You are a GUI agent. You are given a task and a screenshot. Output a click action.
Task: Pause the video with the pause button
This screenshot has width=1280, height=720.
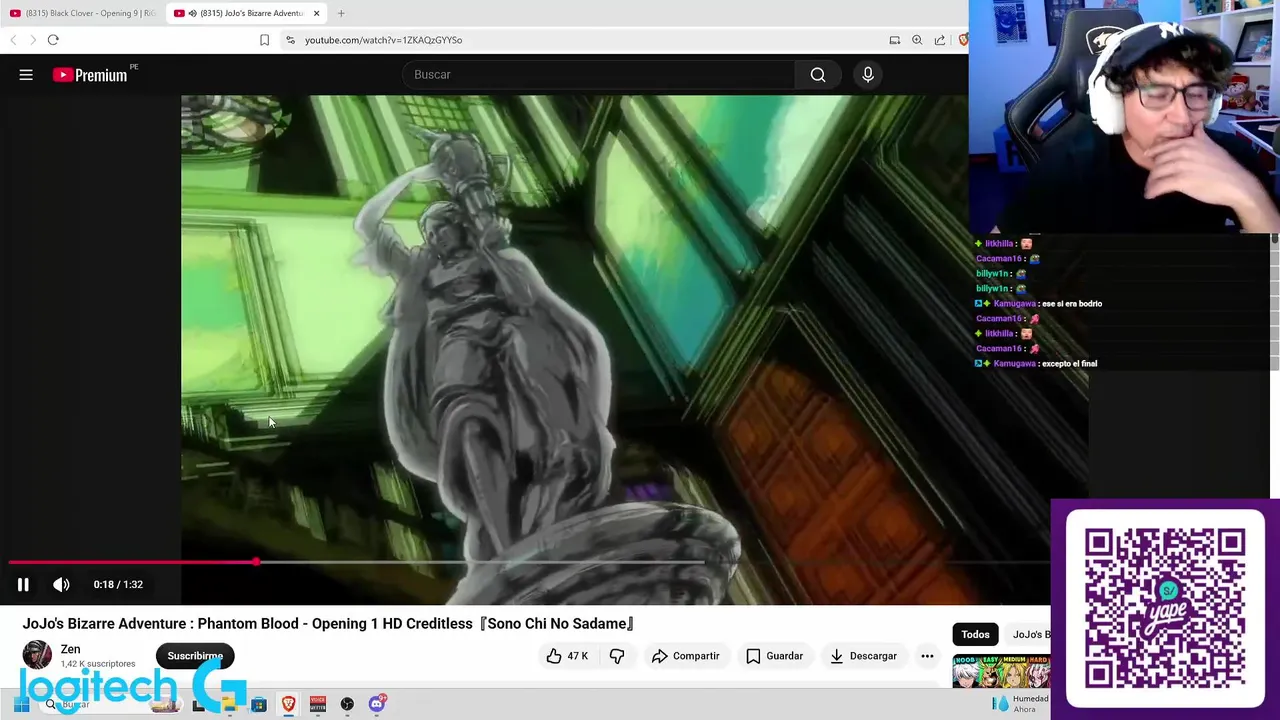pos(23,585)
